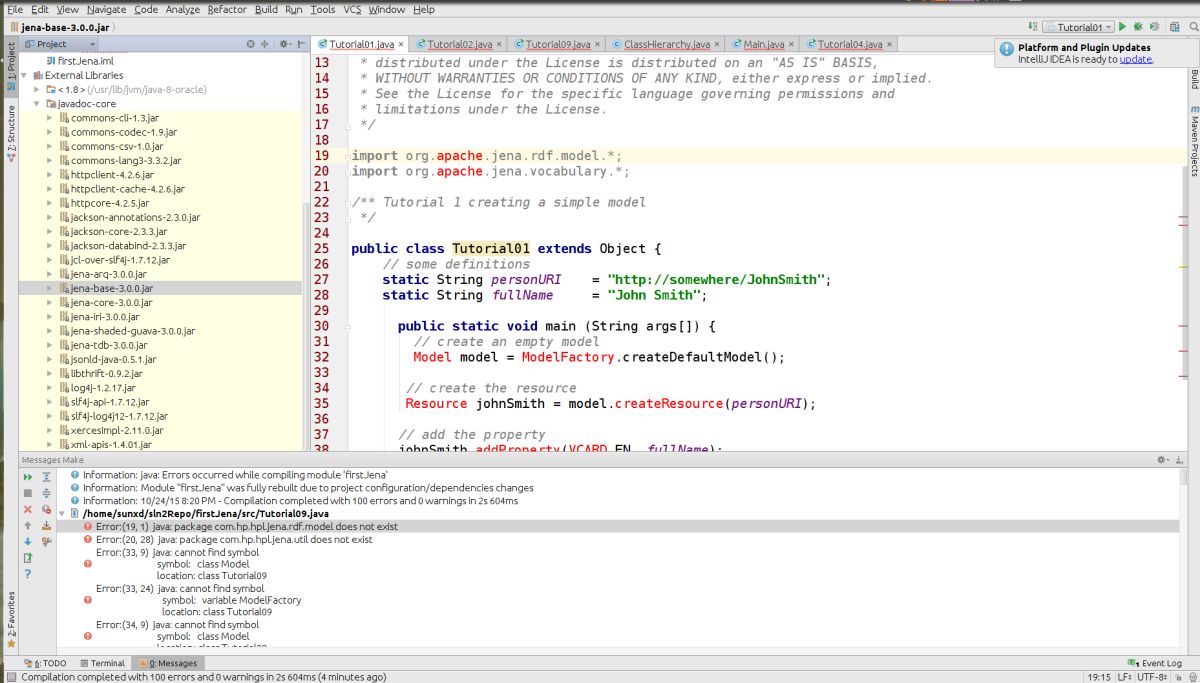Viewport: 1200px width, 683px height.
Task: Open Project panel gear settings
Action: (285, 44)
